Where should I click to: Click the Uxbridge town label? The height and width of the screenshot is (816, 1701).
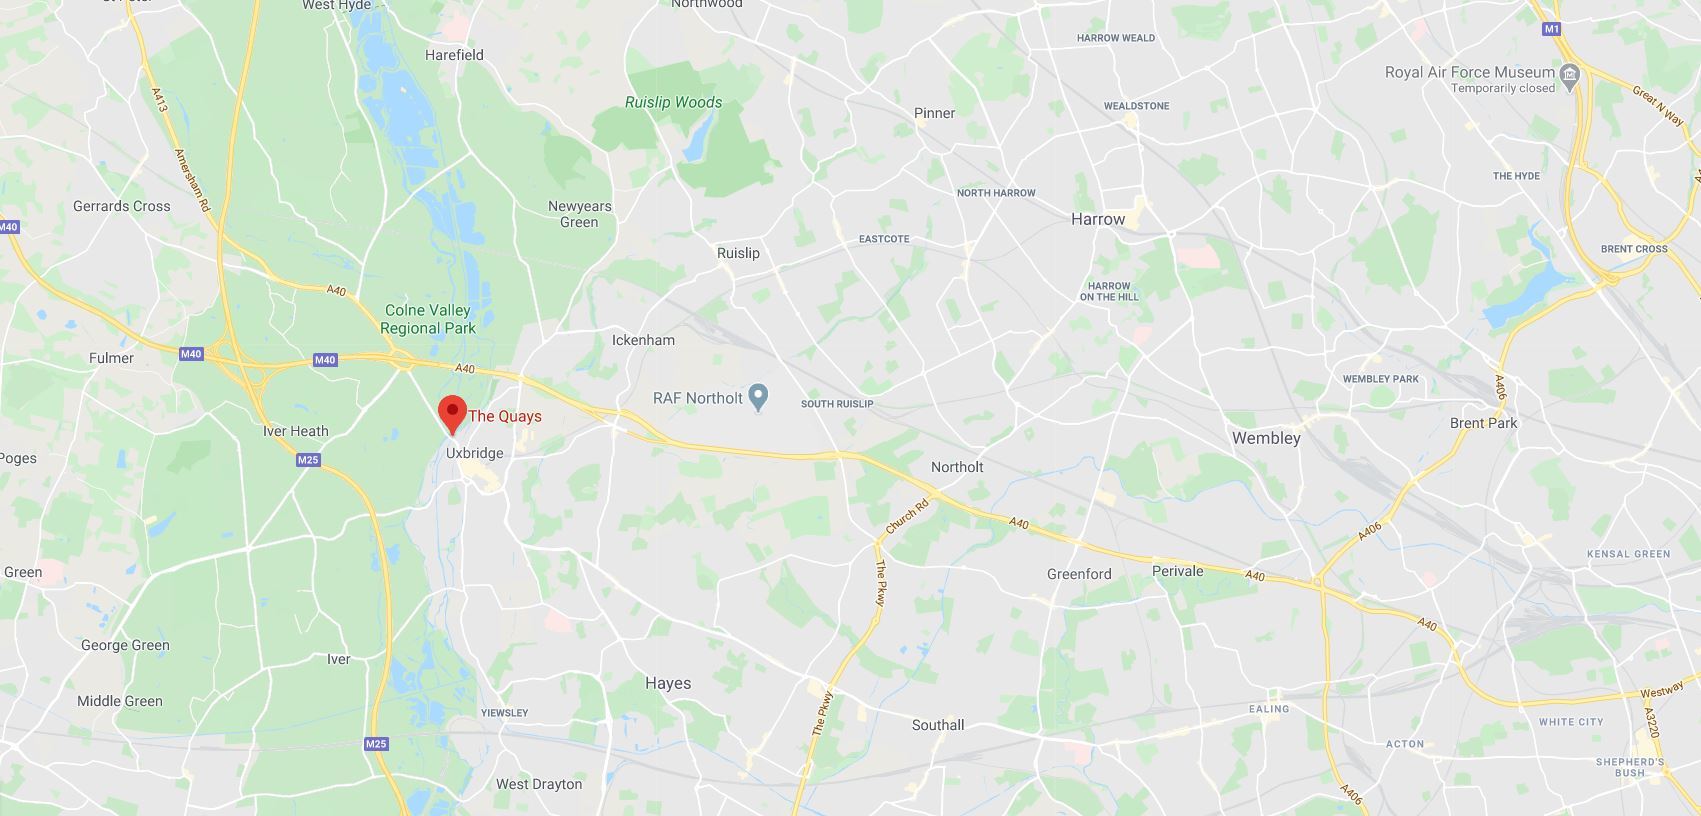[x=475, y=453]
